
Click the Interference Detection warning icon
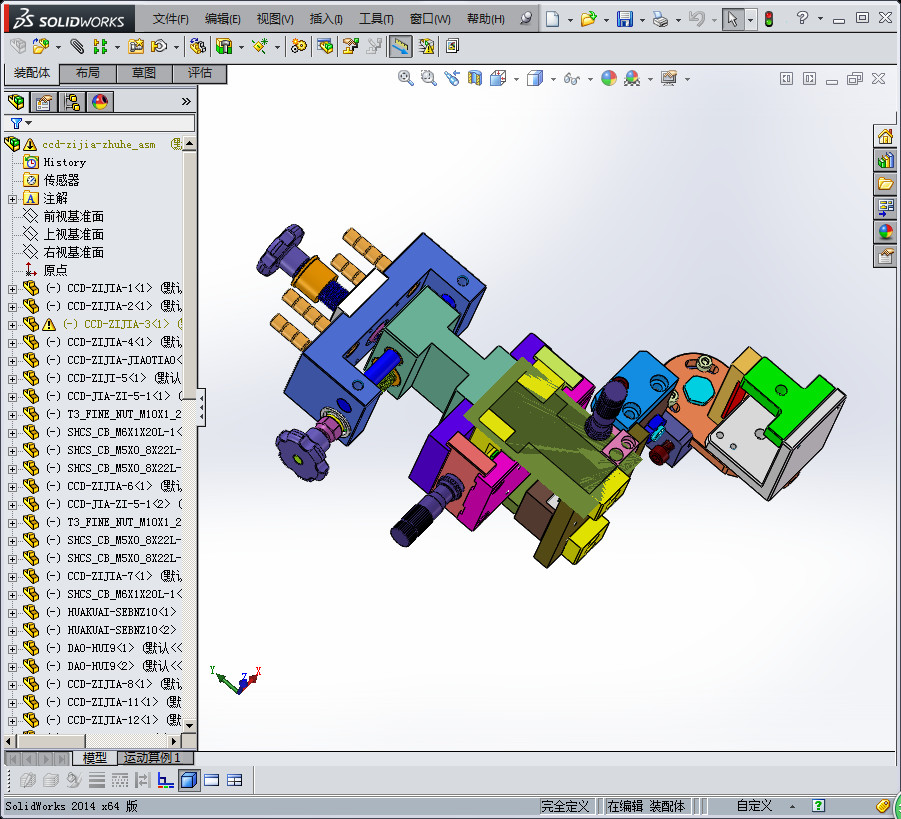tap(426, 46)
